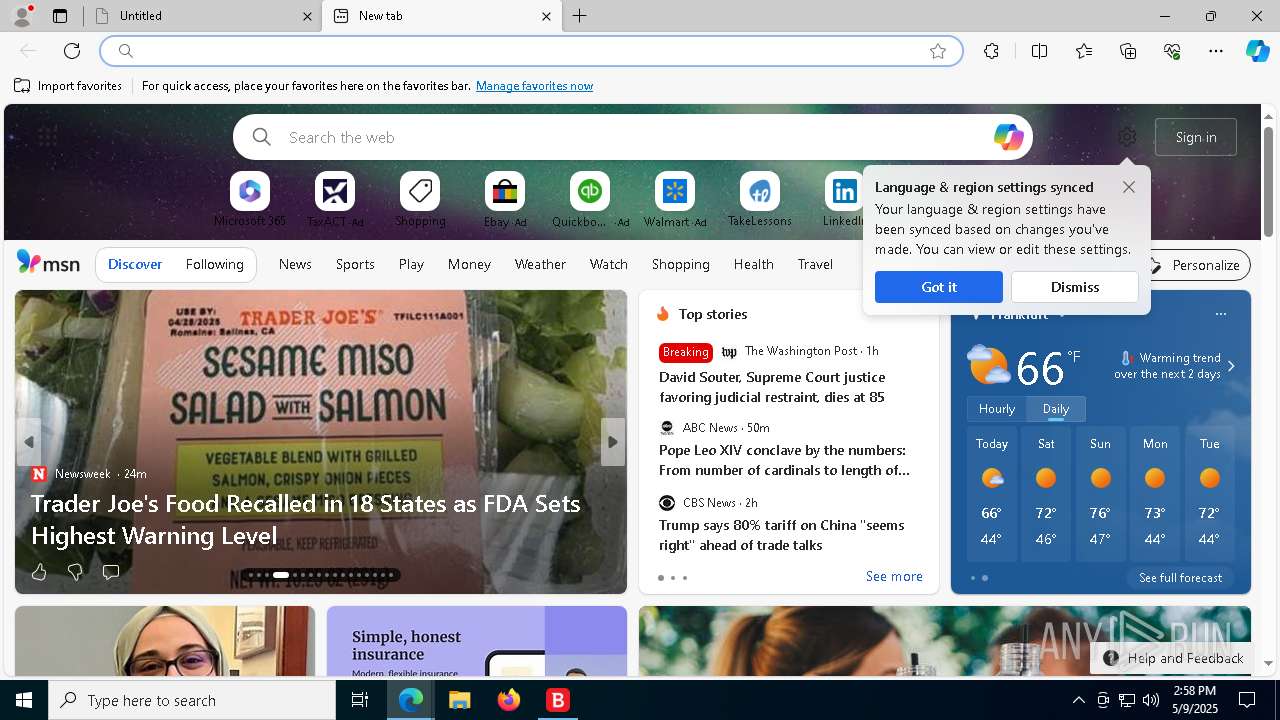Open Browser essentials heart icon

(x=1172, y=51)
